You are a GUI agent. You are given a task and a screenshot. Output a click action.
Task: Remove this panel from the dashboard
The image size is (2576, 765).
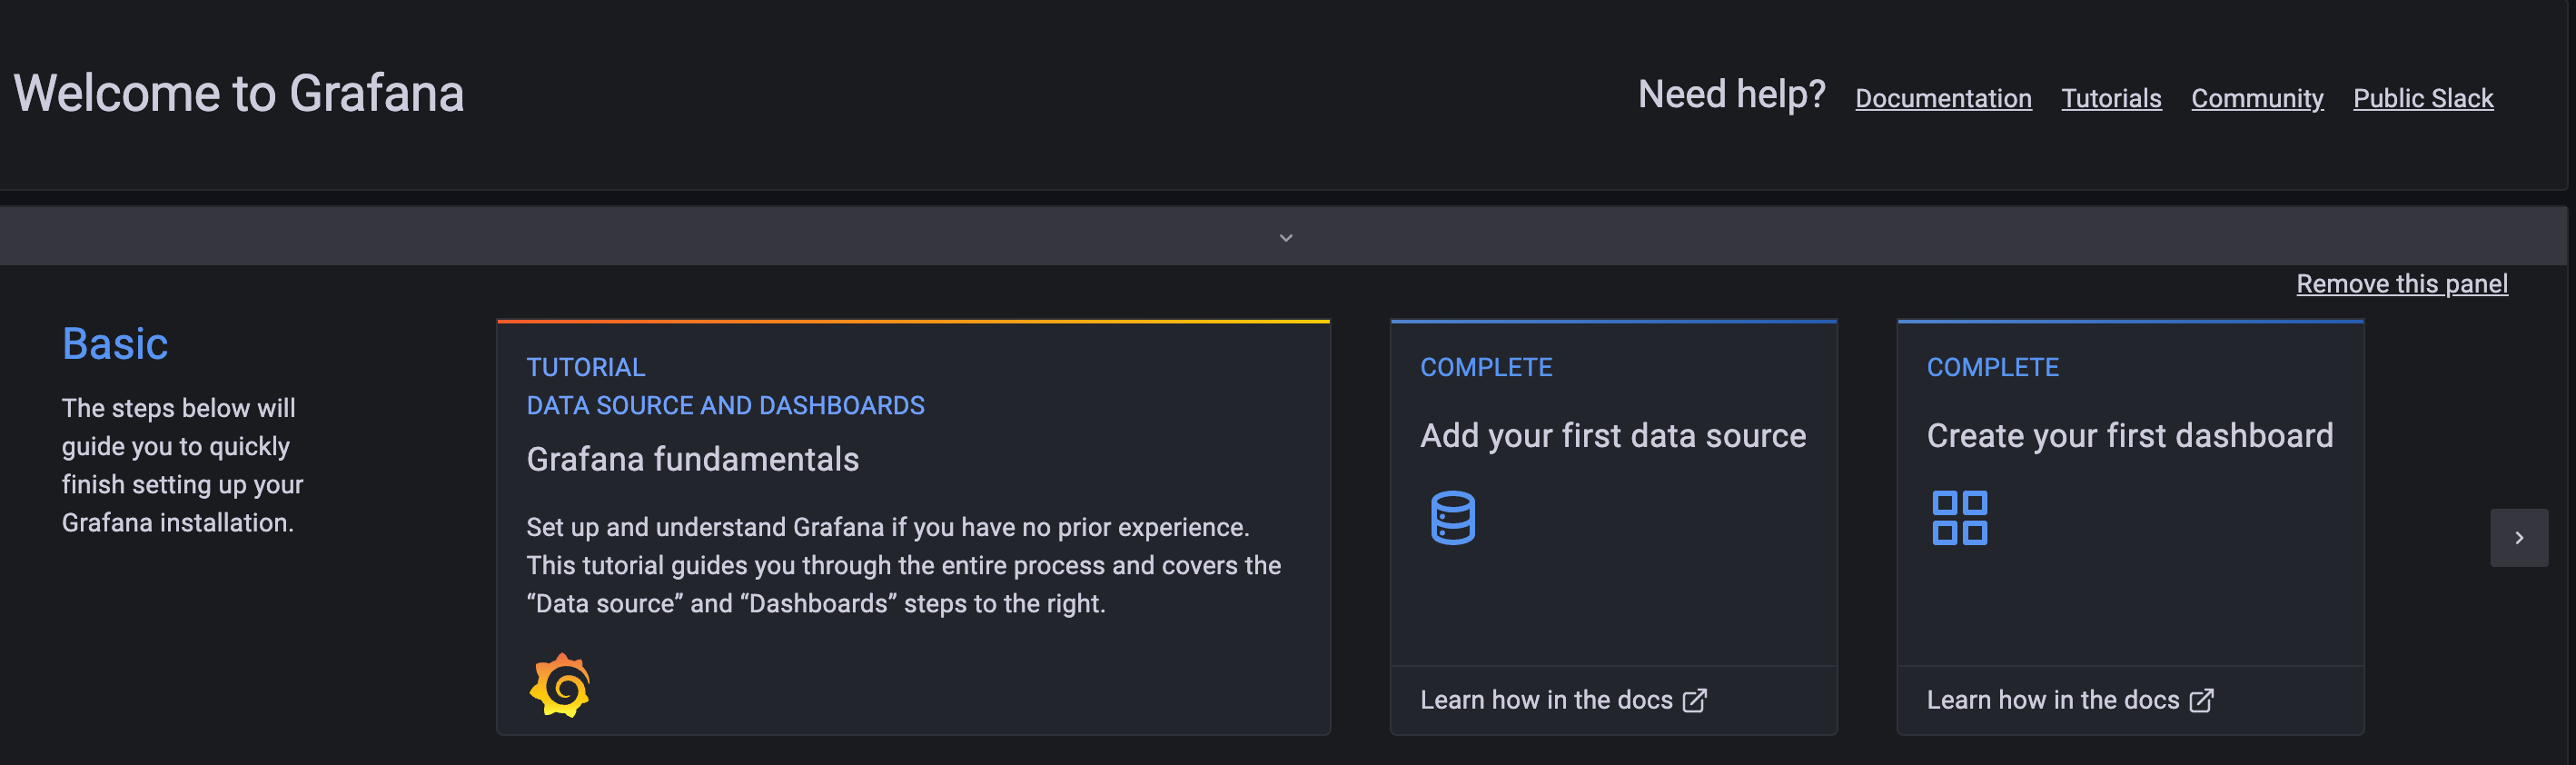click(x=2401, y=284)
